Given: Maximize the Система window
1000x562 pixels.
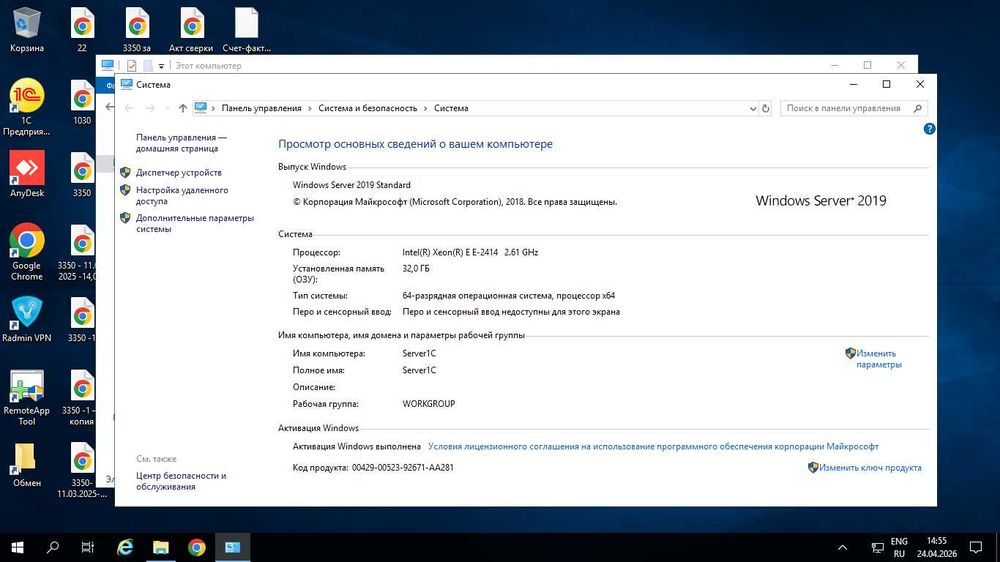Looking at the screenshot, I should [886, 84].
